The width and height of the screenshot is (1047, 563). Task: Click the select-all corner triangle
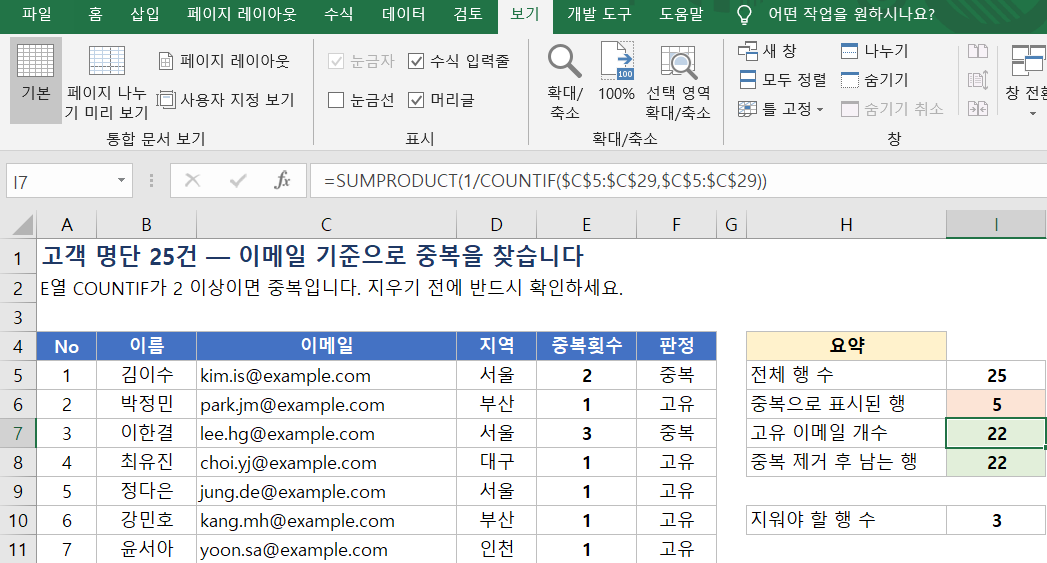23,225
